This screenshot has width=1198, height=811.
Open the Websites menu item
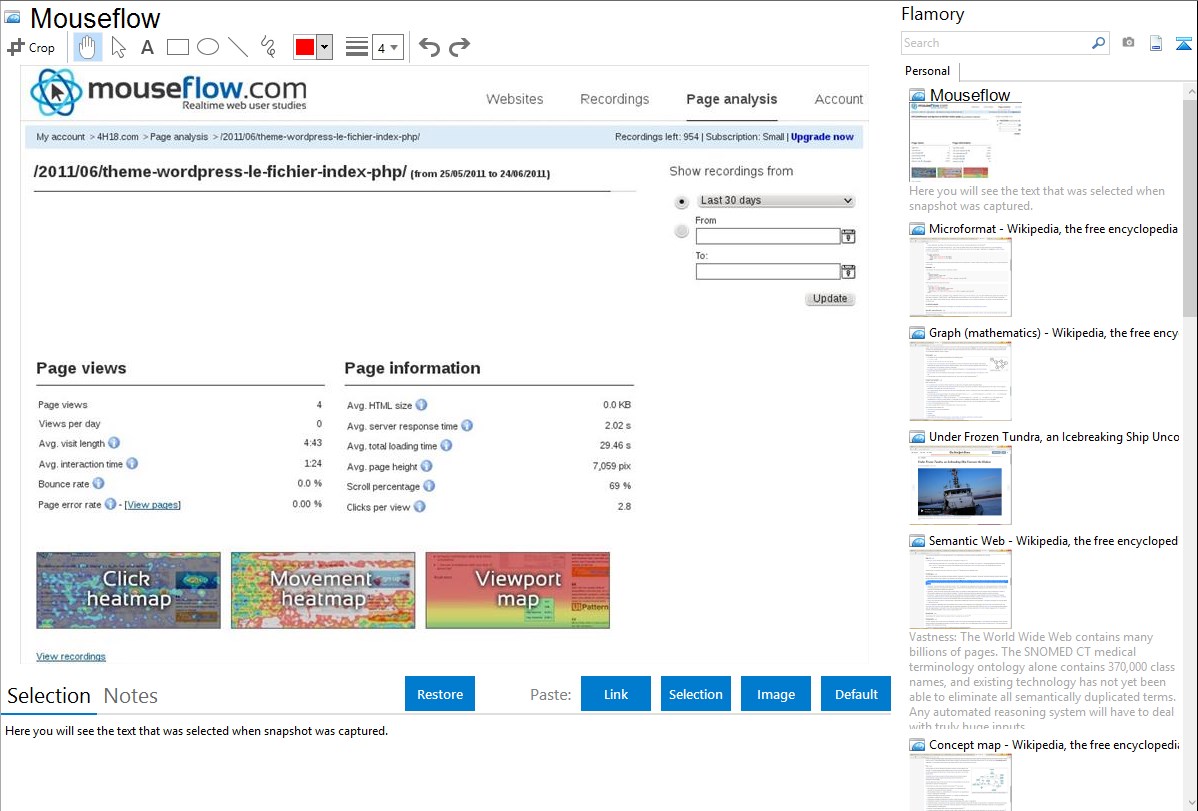point(514,99)
